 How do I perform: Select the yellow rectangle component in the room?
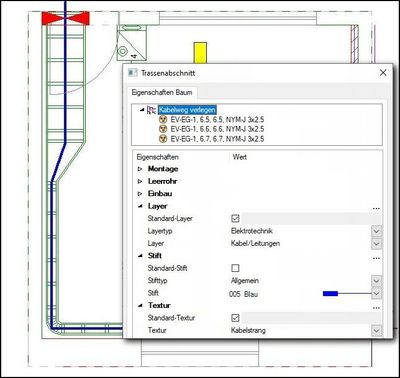coord(200,52)
